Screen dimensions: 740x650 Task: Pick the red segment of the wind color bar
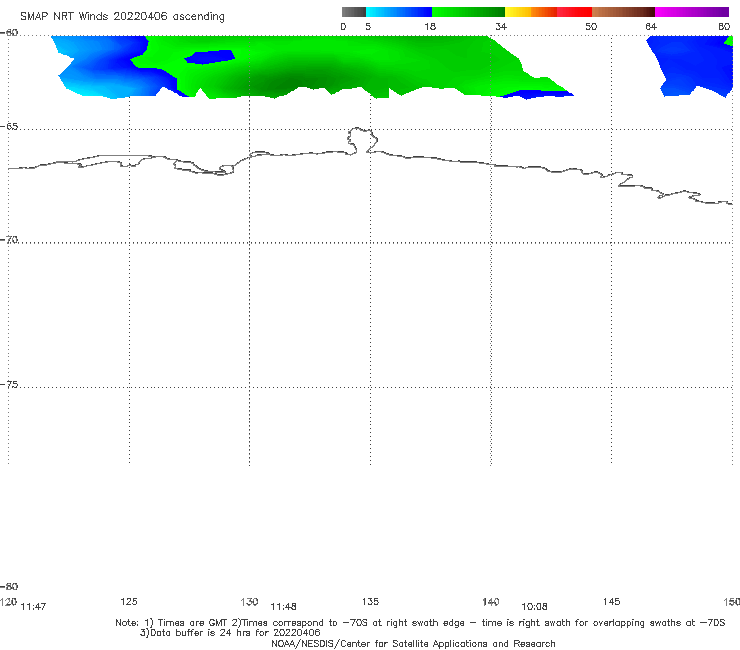pyautogui.click(x=574, y=12)
